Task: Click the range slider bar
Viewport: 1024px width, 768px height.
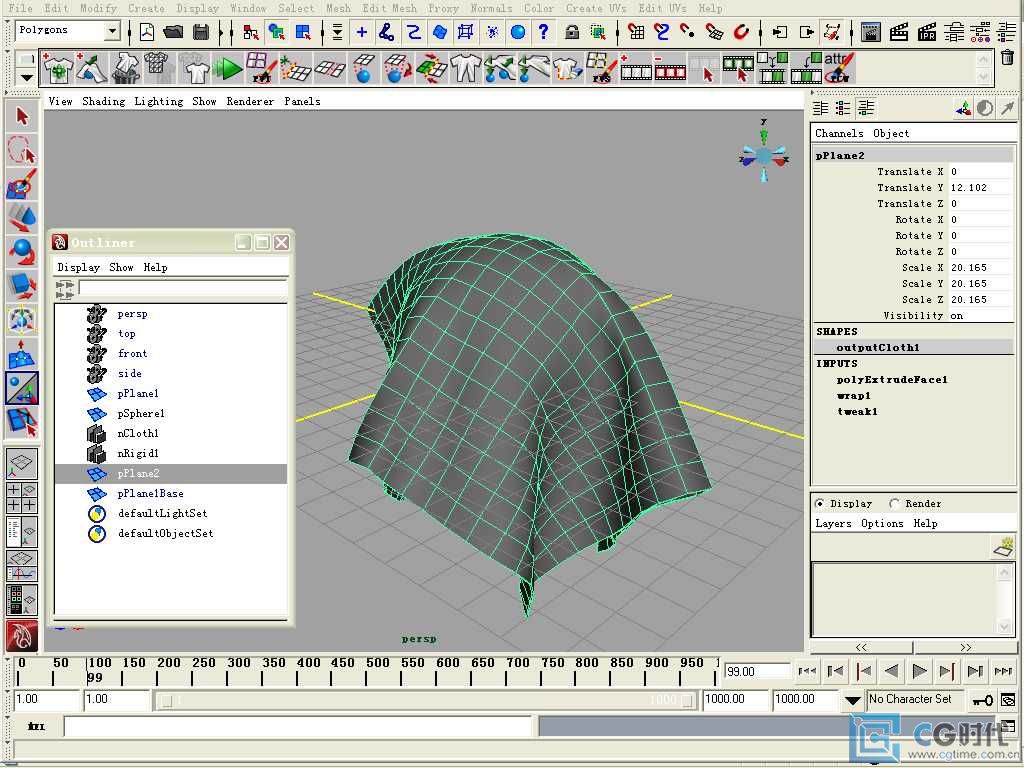Action: pos(426,700)
